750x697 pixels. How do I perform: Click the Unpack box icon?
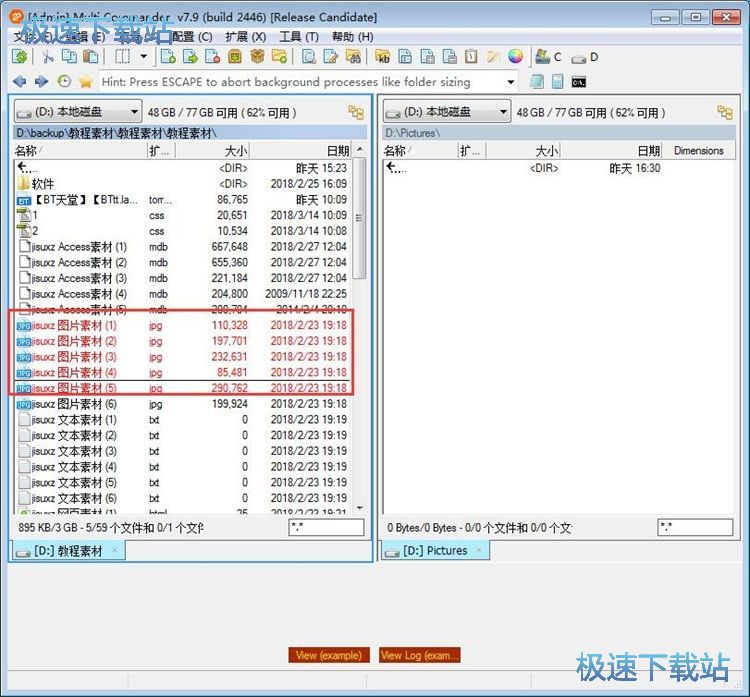point(257,57)
